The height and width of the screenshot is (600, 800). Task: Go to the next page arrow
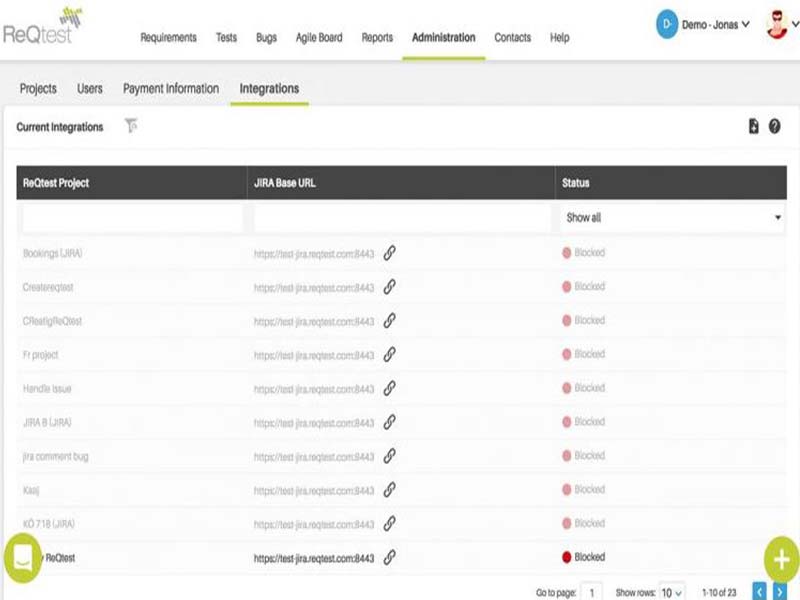click(x=780, y=592)
